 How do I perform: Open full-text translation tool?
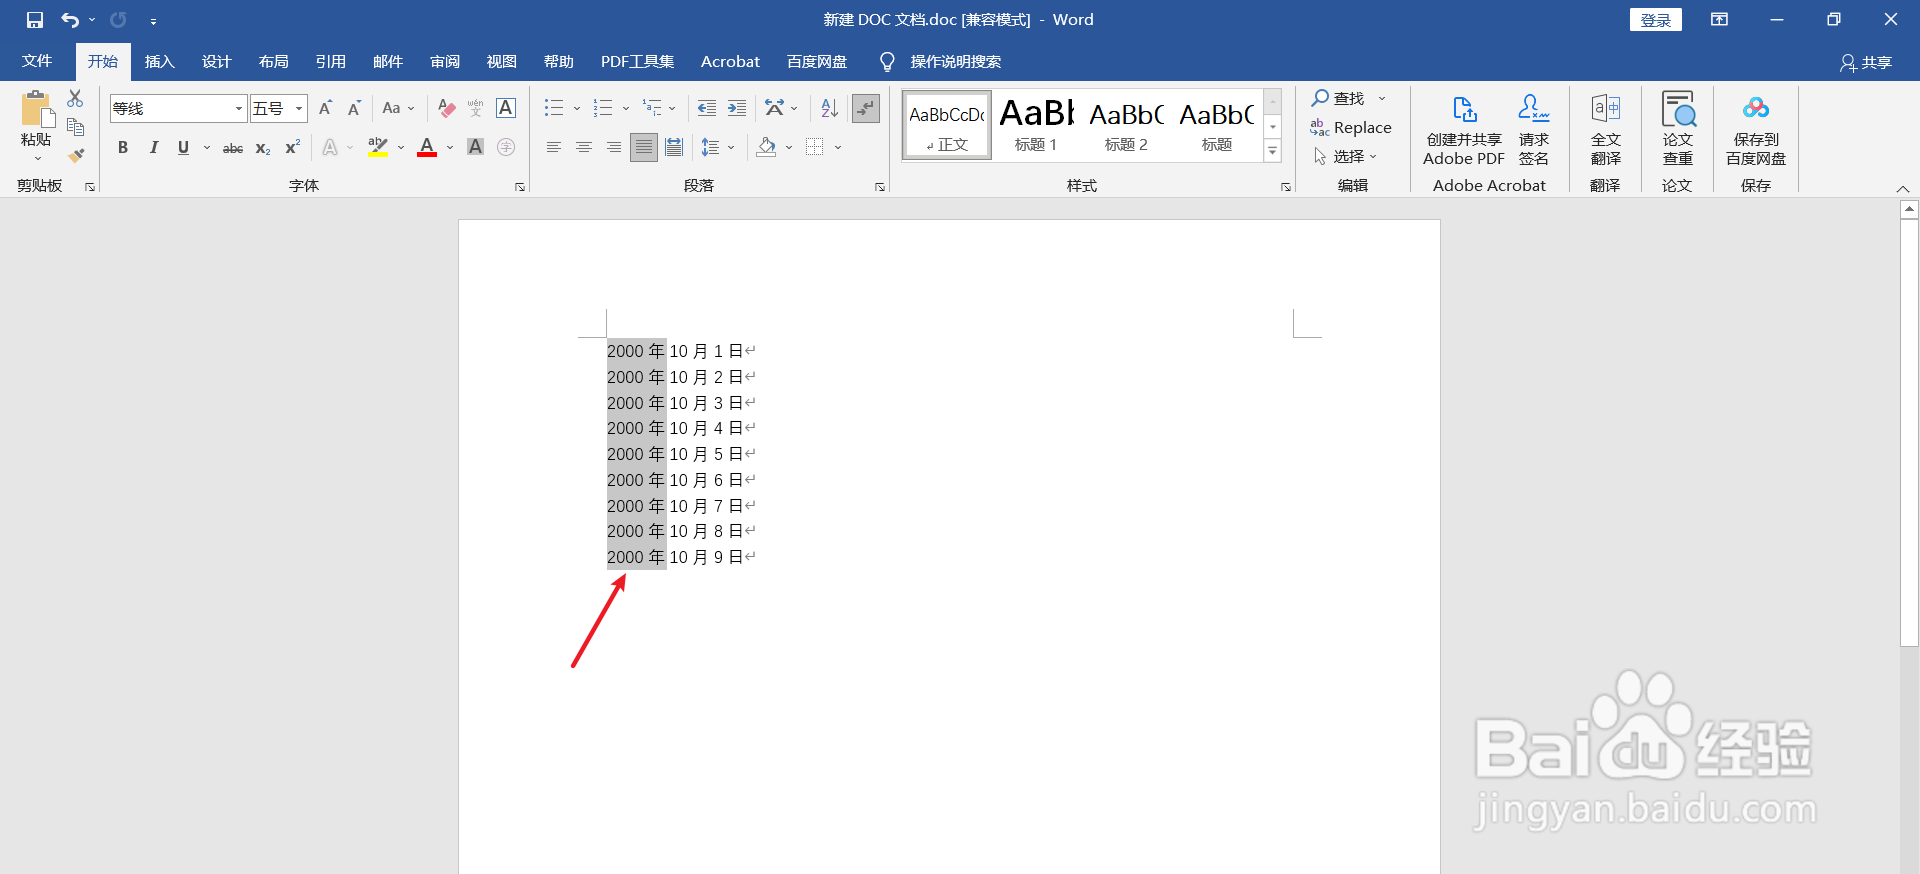click(1606, 130)
